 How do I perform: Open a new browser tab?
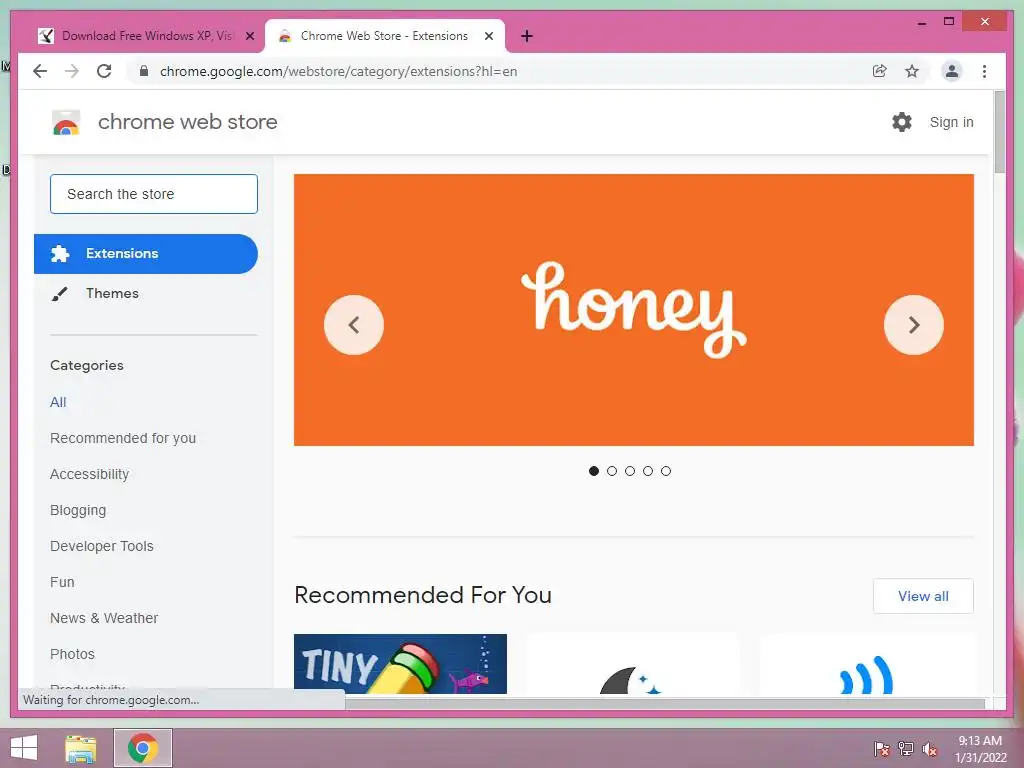(527, 36)
